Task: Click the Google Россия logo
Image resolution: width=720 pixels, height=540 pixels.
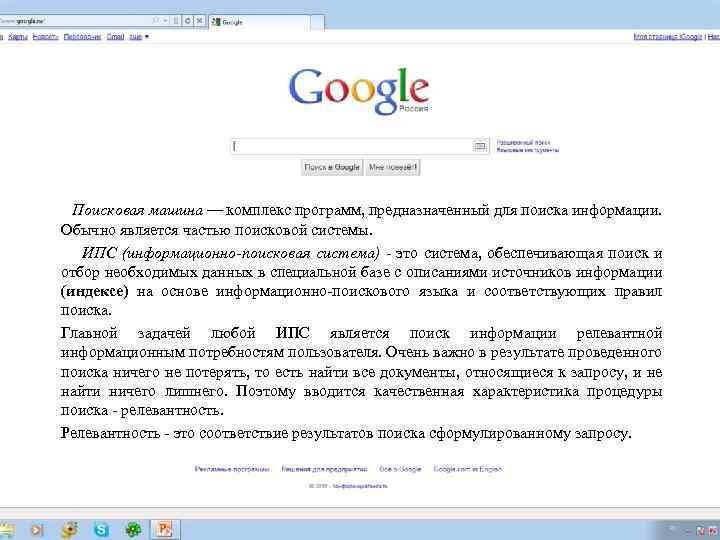Action: point(359,90)
